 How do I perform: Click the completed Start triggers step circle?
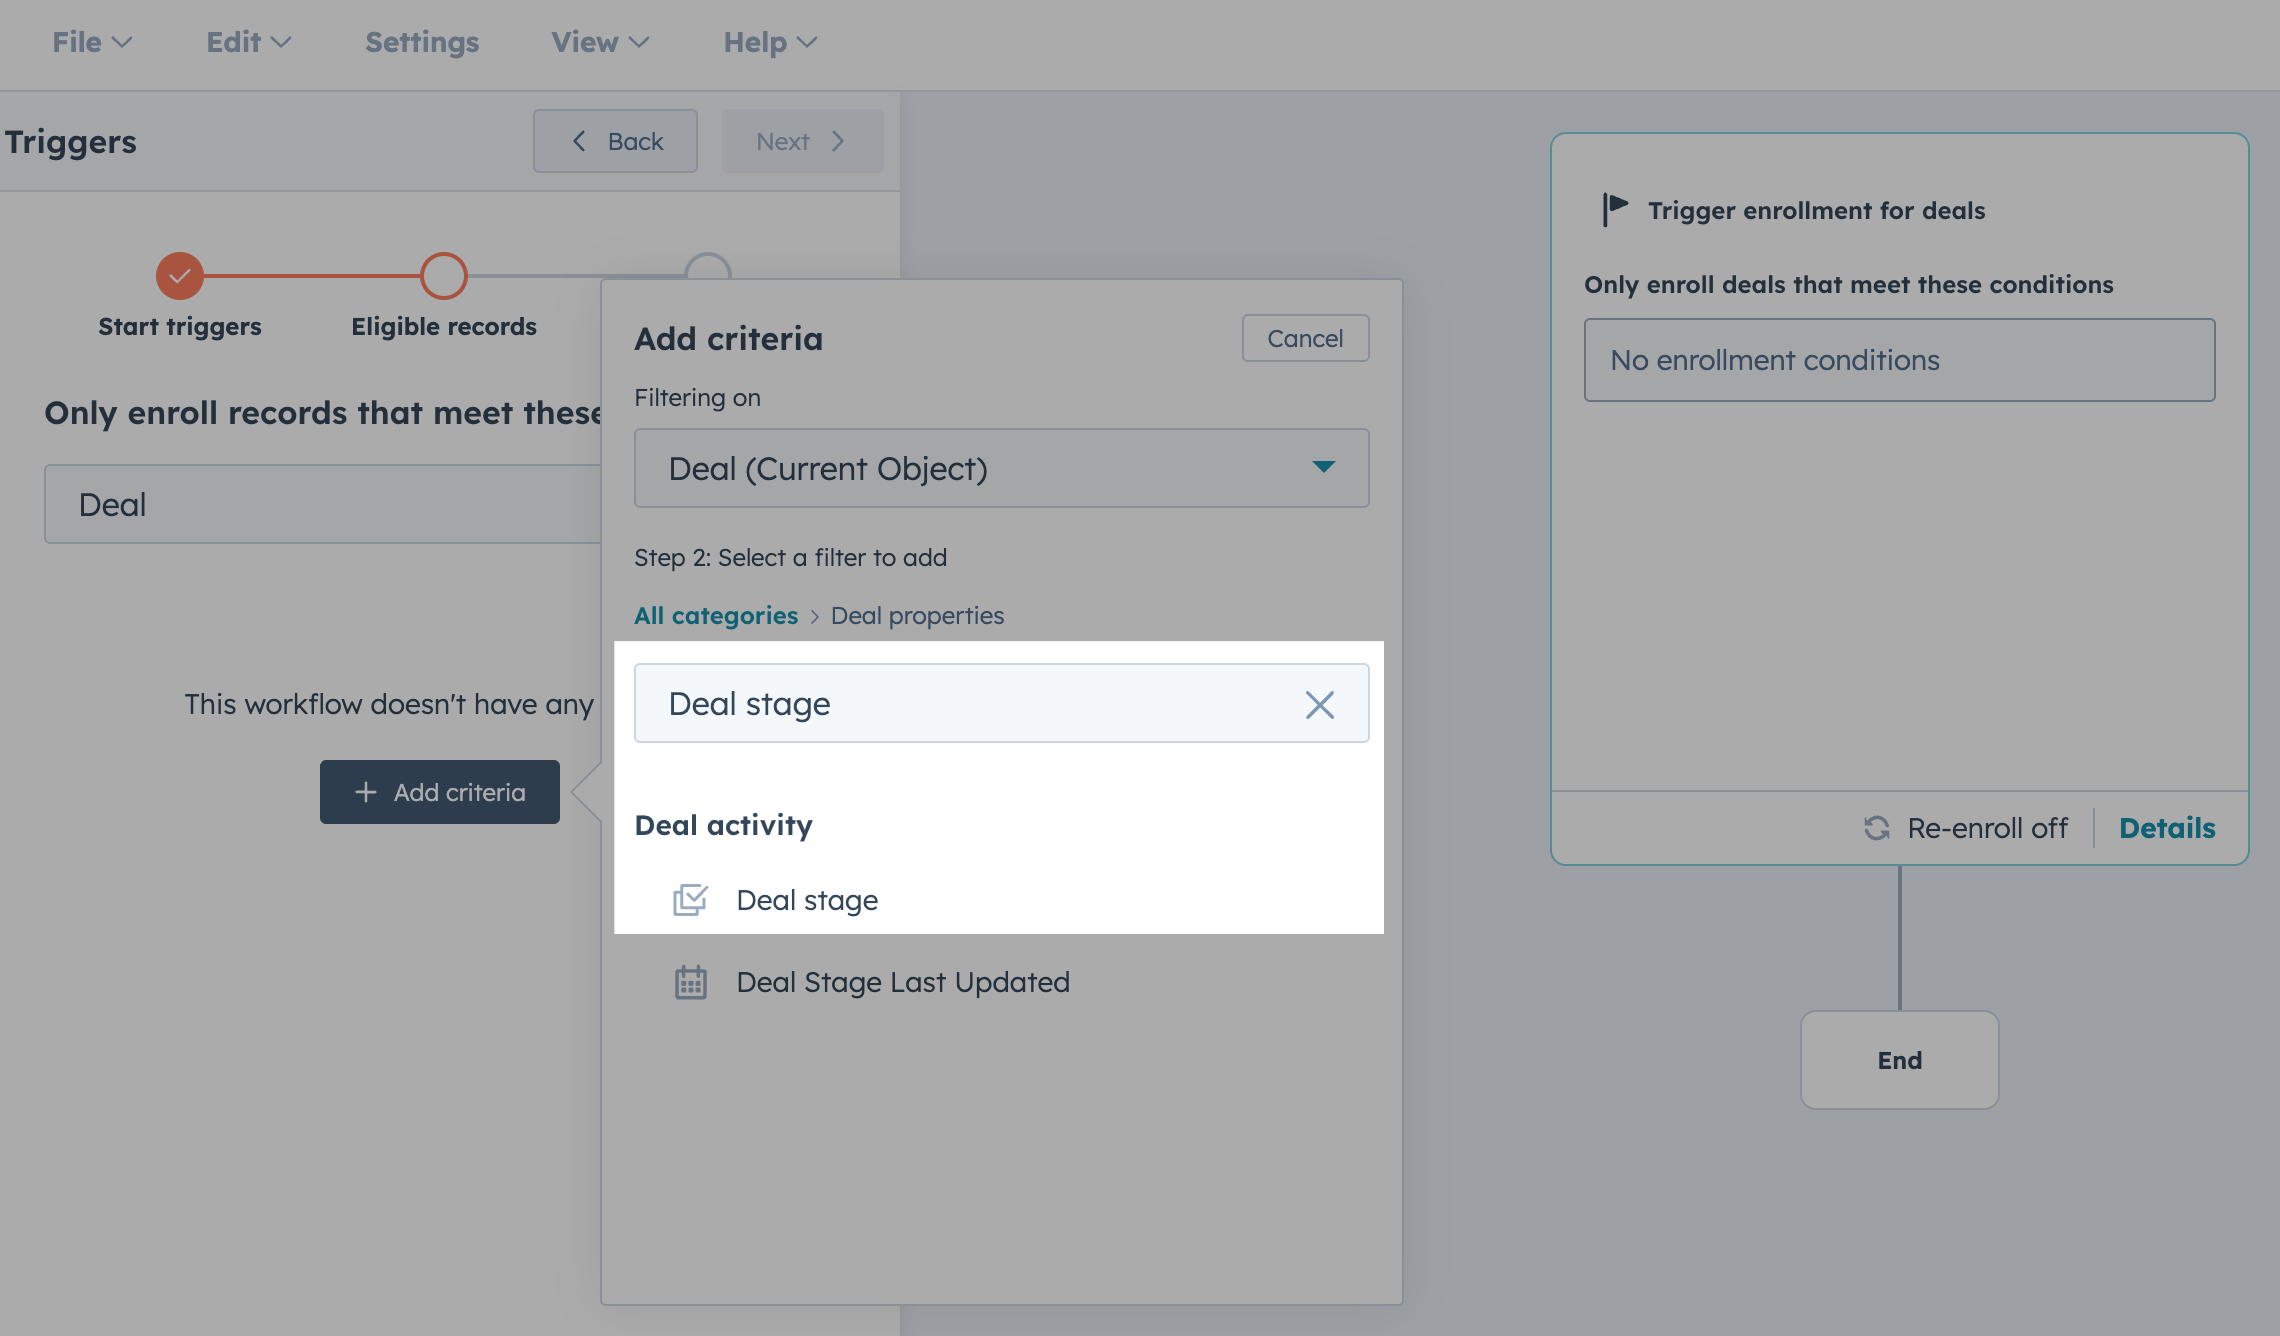(180, 275)
